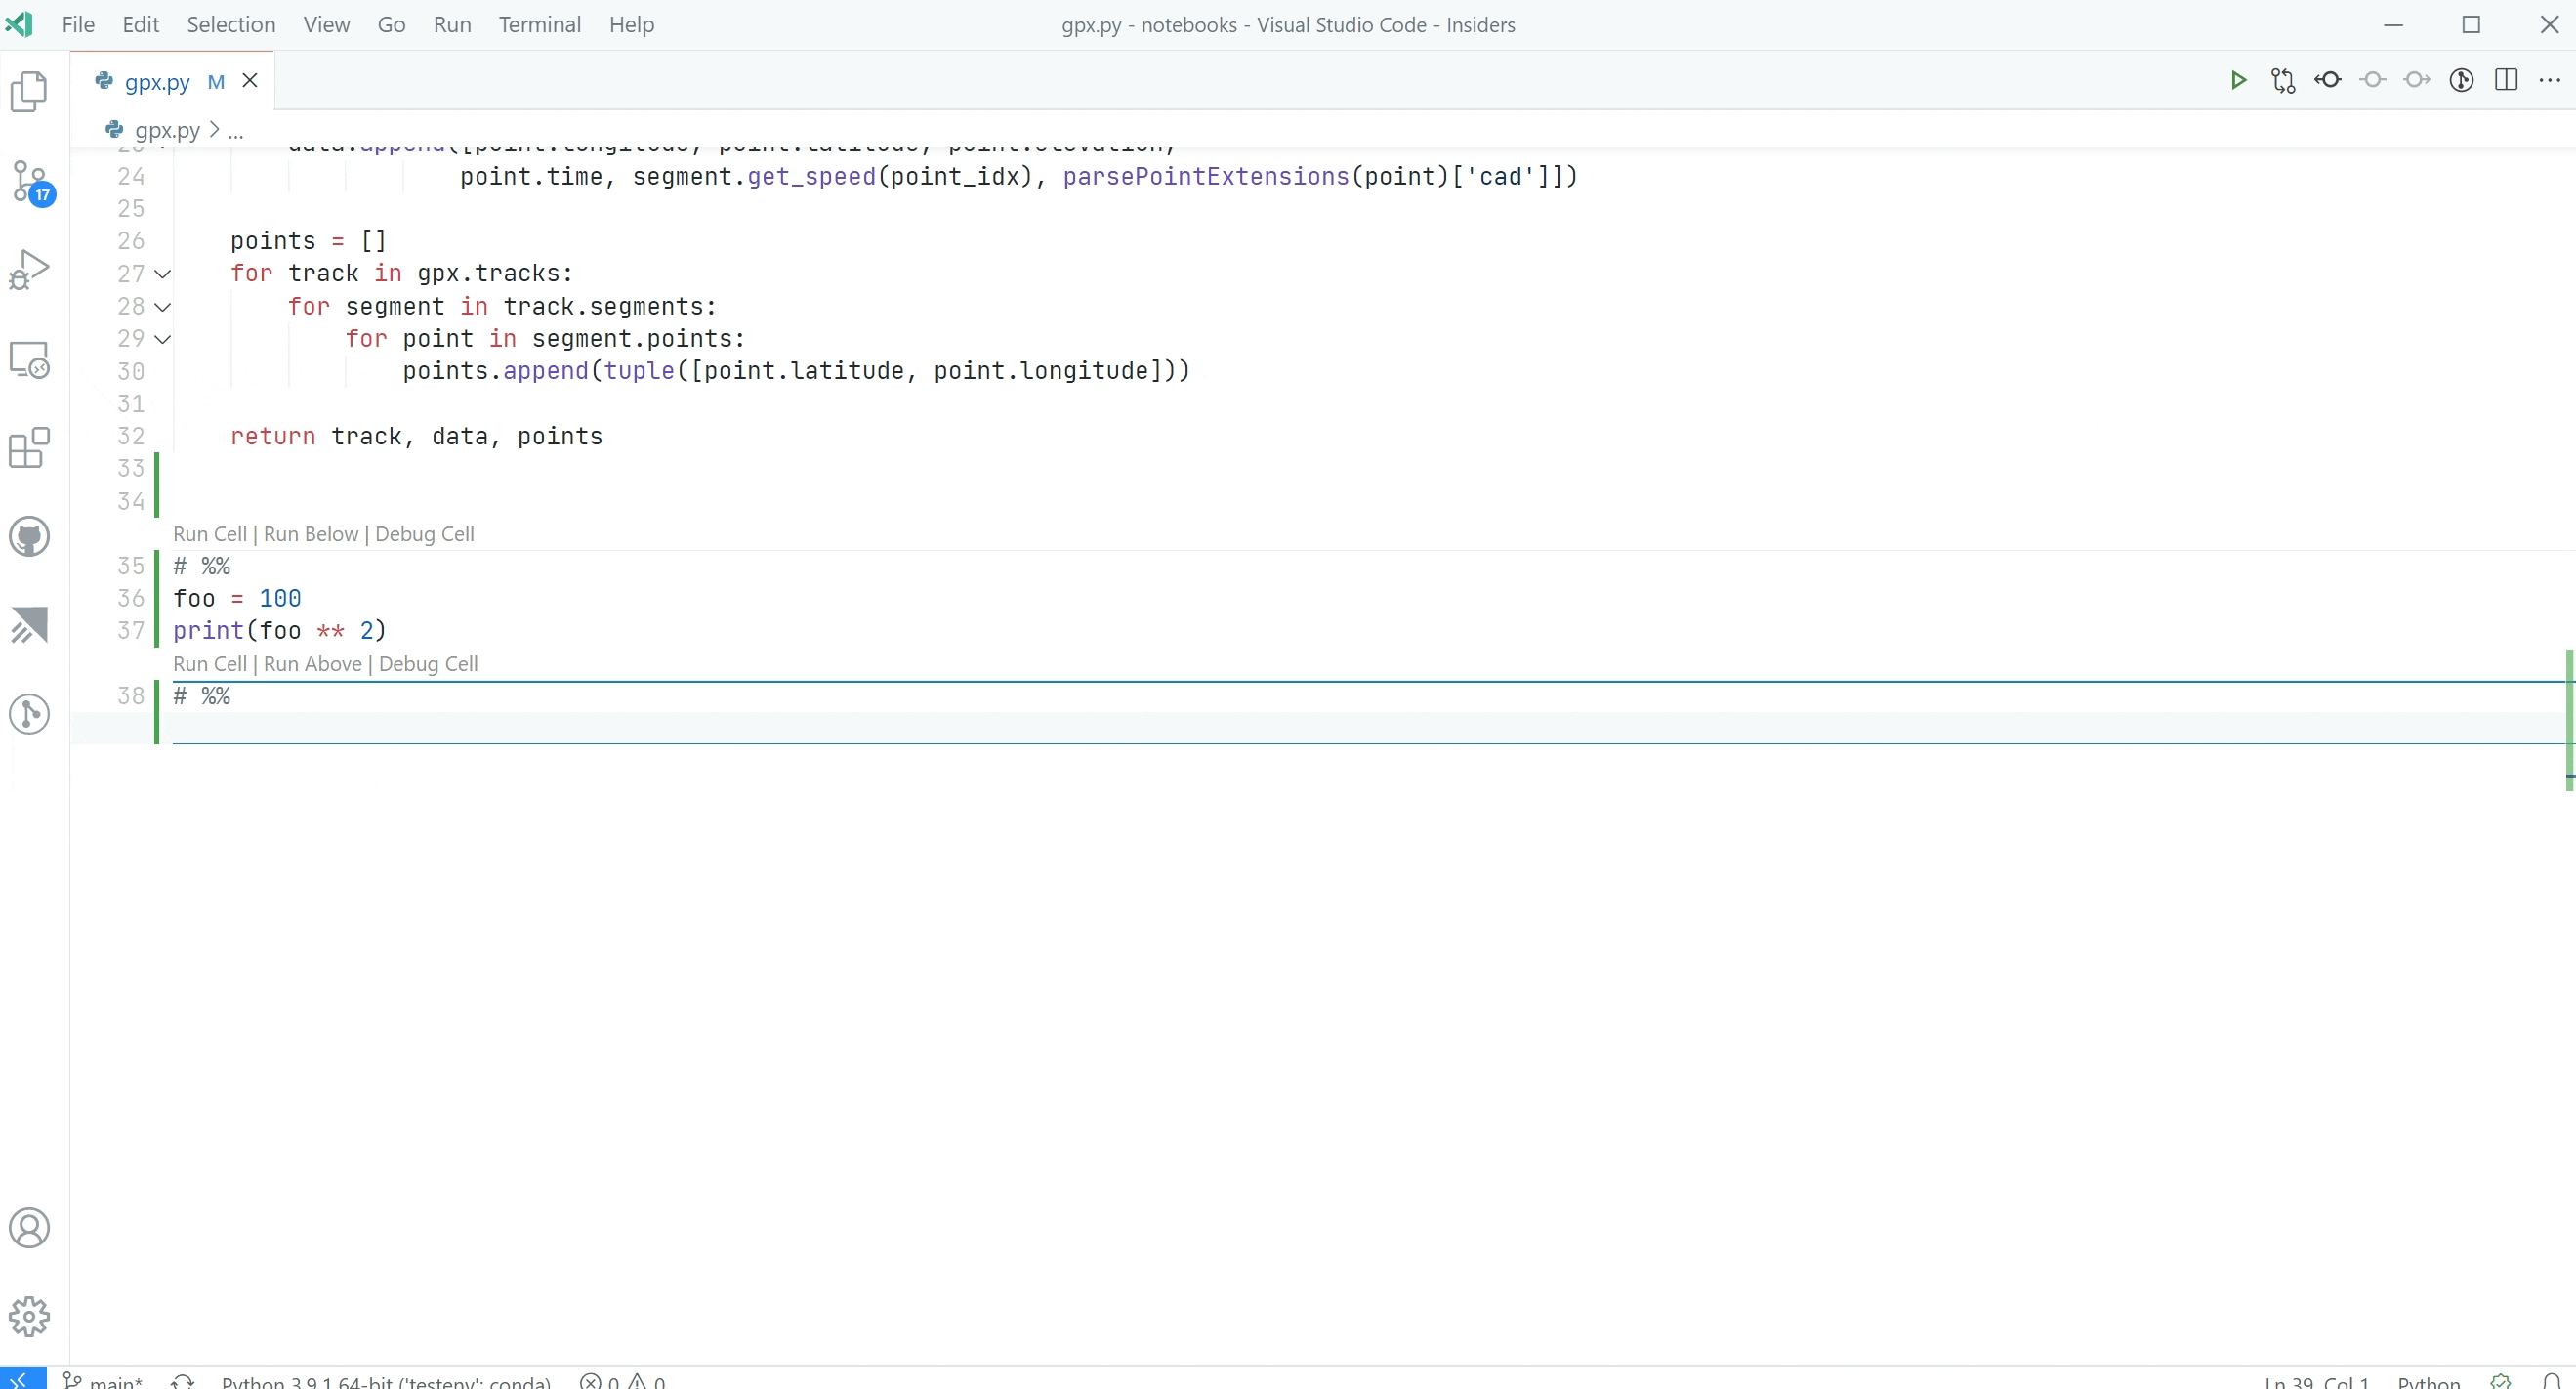Open the Run menu in menu bar

coord(449,24)
